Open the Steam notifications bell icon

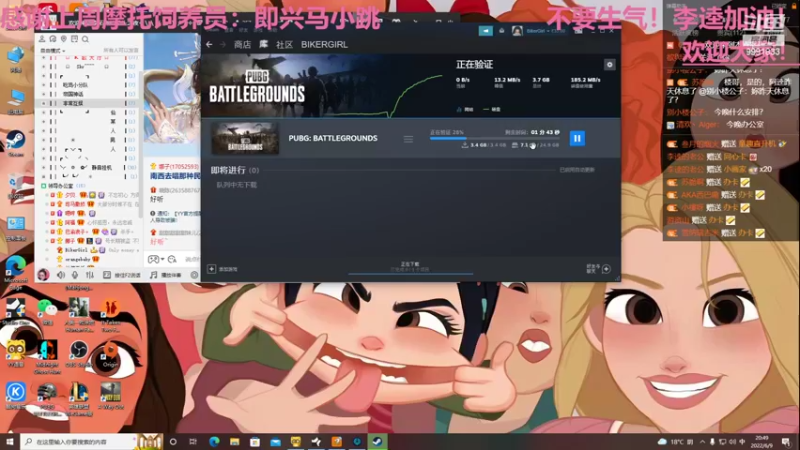[x=502, y=31]
